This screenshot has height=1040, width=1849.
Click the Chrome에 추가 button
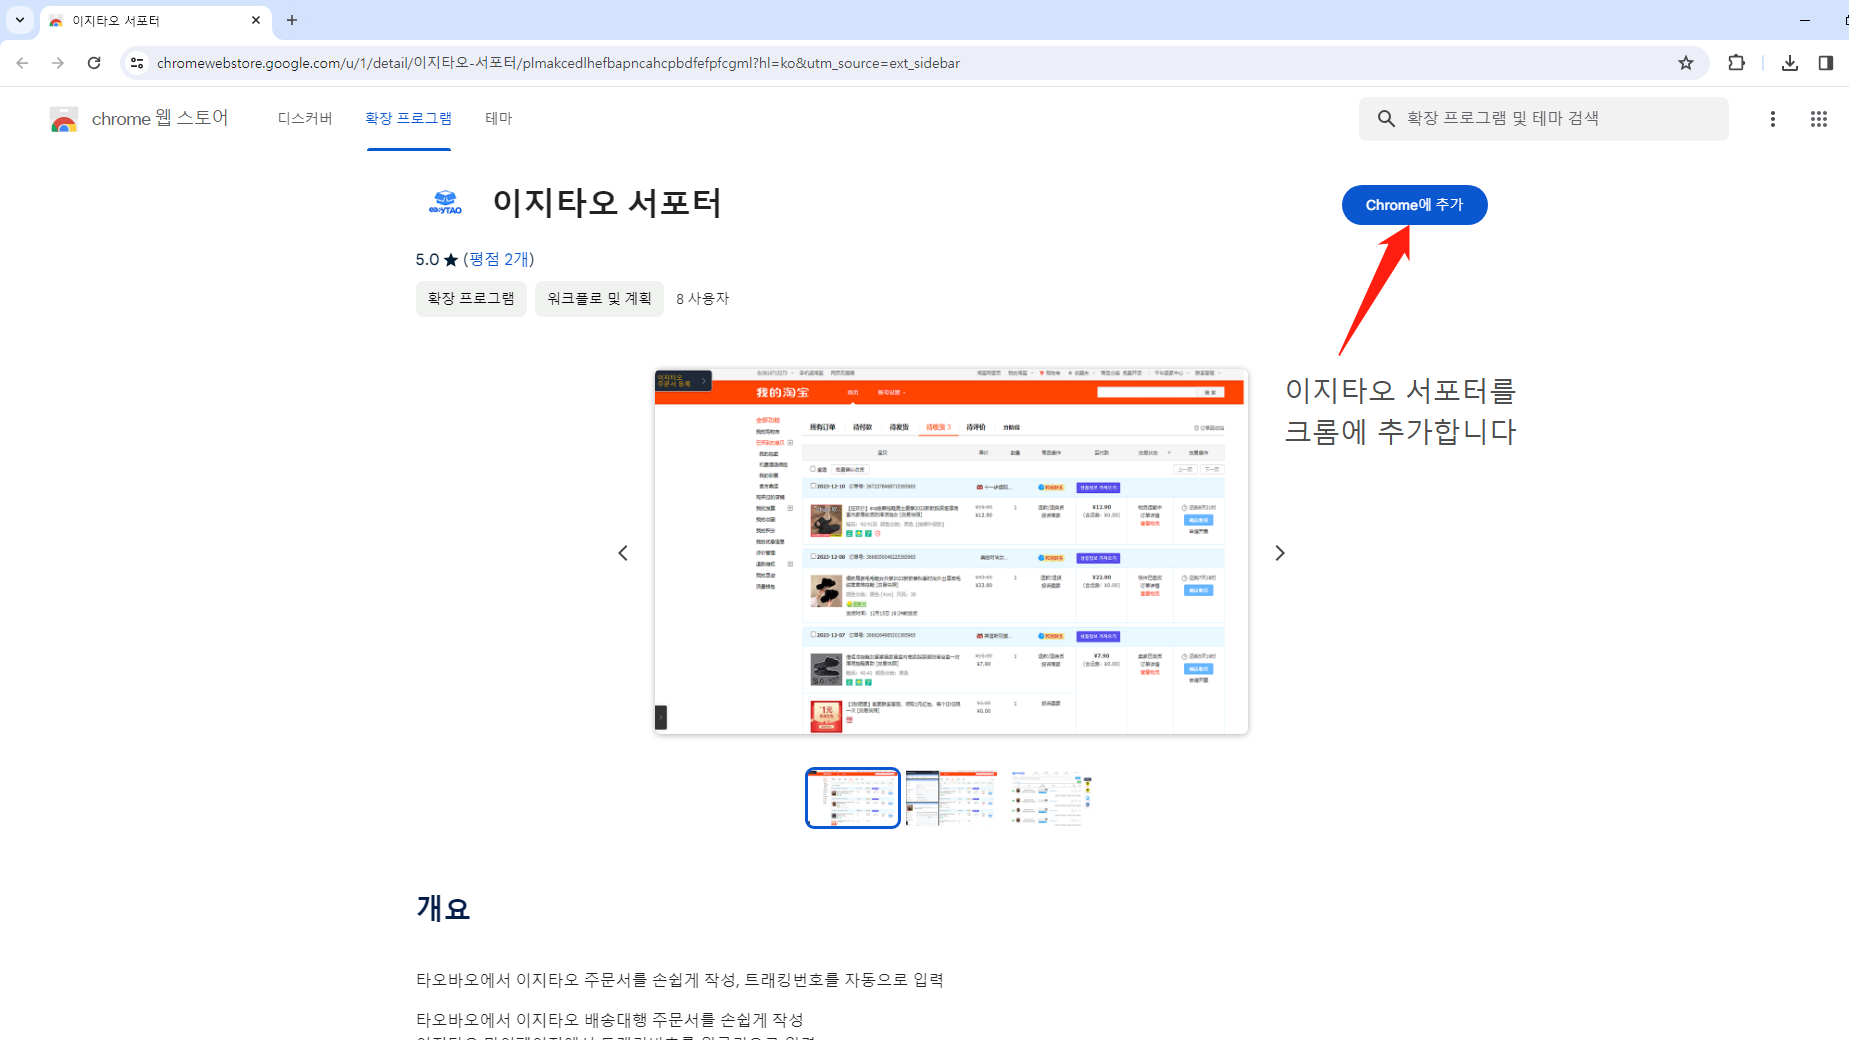pos(1414,205)
